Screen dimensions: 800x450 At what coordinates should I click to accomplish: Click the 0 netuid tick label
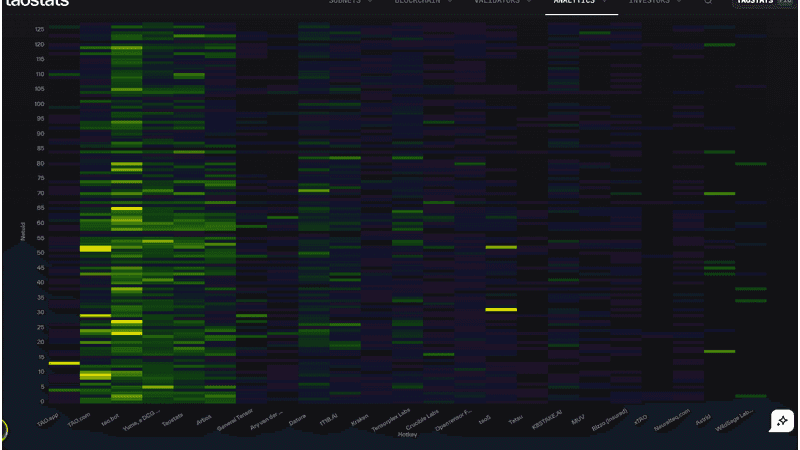(42, 402)
